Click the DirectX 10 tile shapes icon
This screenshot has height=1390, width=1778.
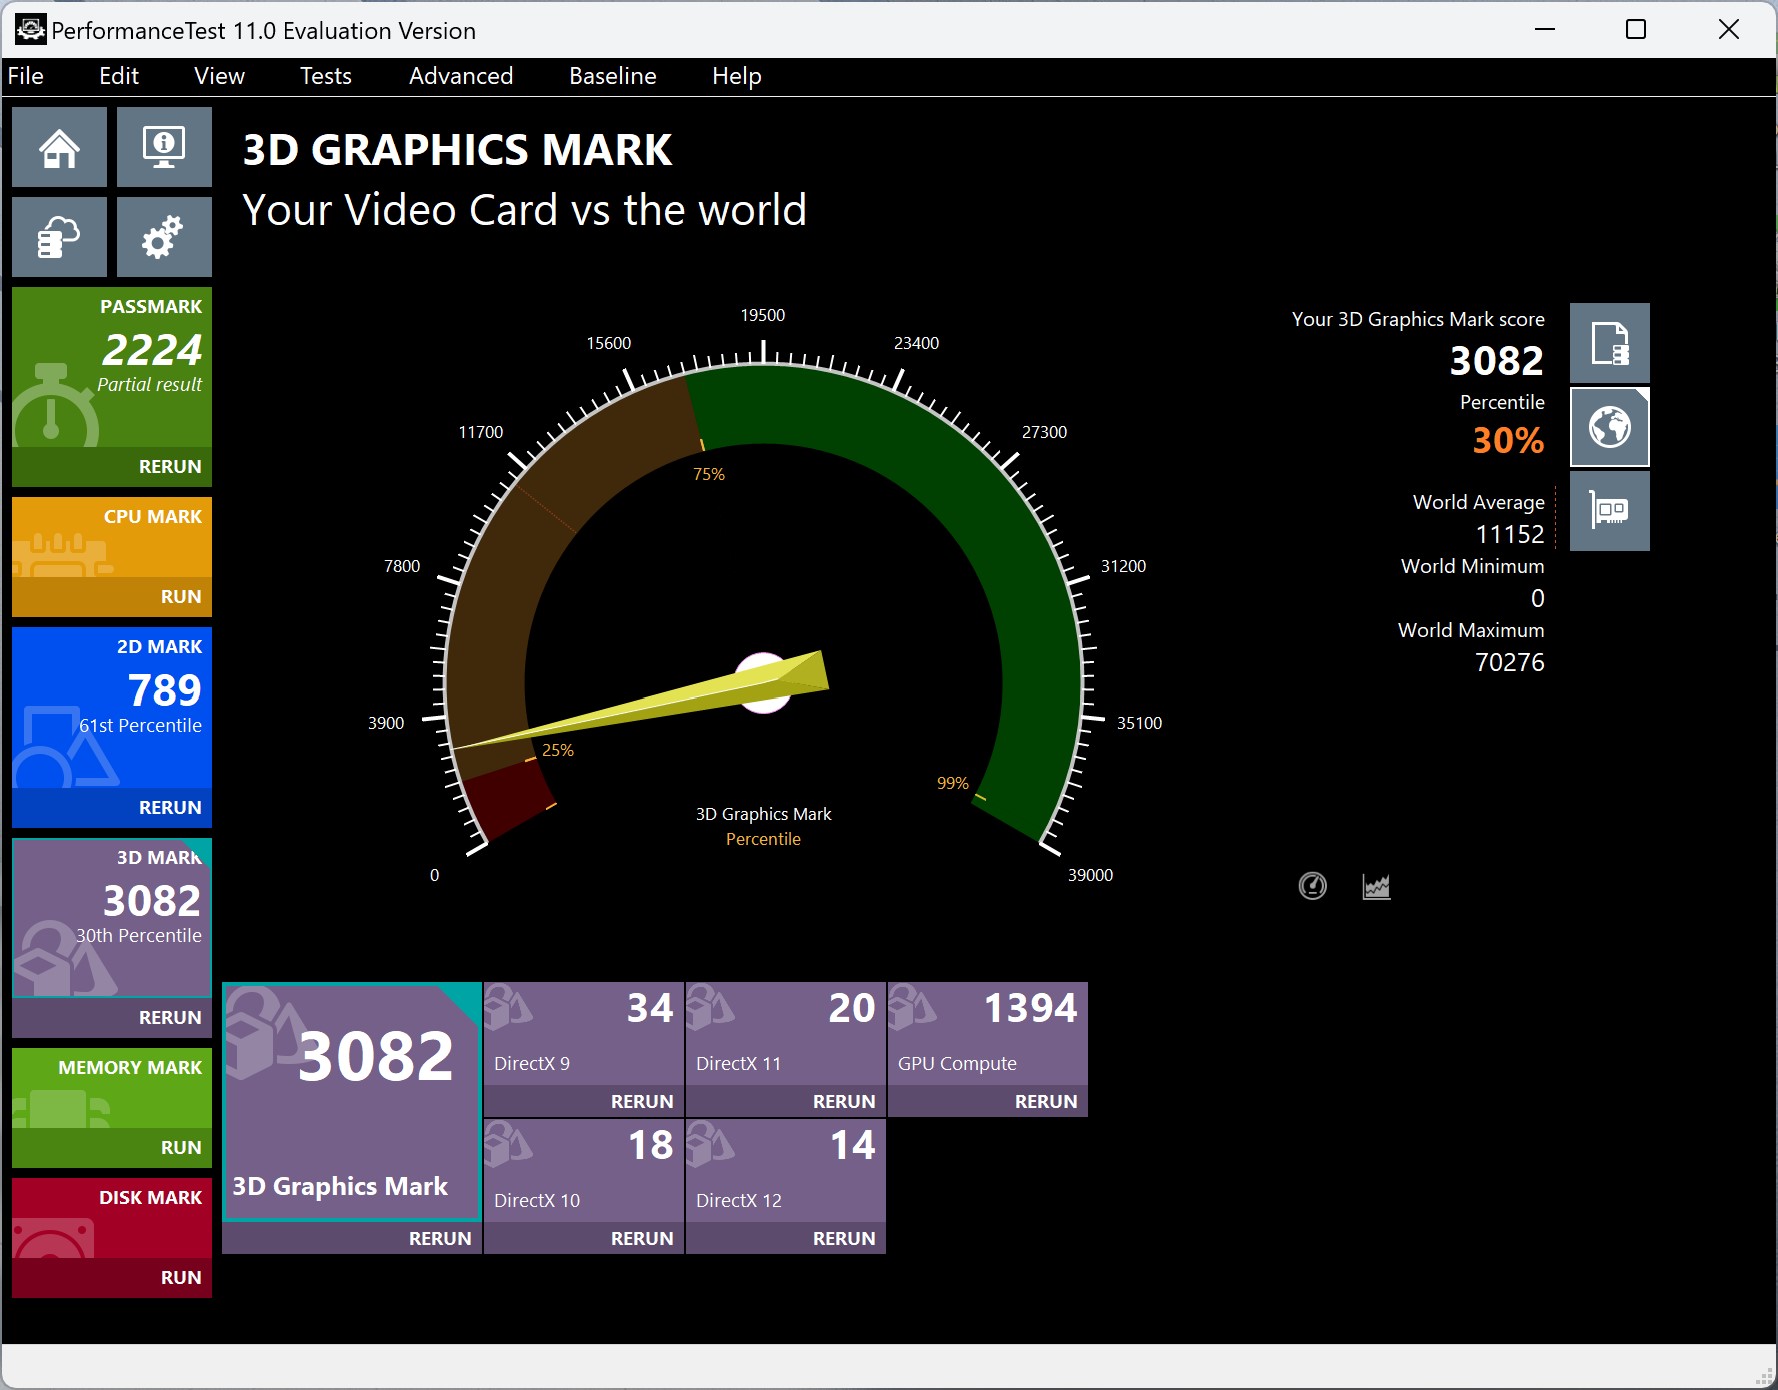pos(508,1144)
